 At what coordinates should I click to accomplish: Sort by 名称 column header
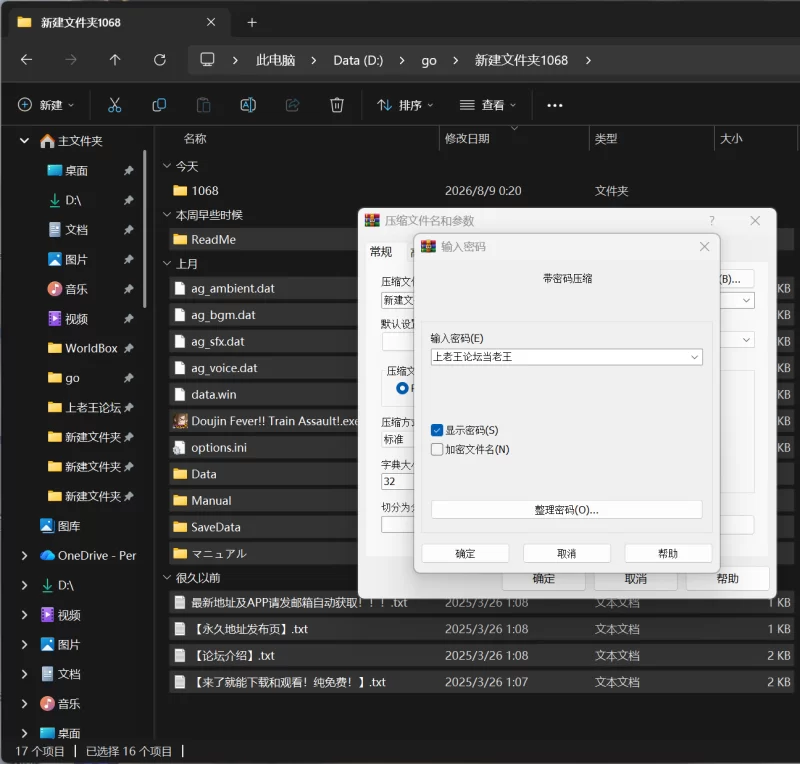point(195,138)
